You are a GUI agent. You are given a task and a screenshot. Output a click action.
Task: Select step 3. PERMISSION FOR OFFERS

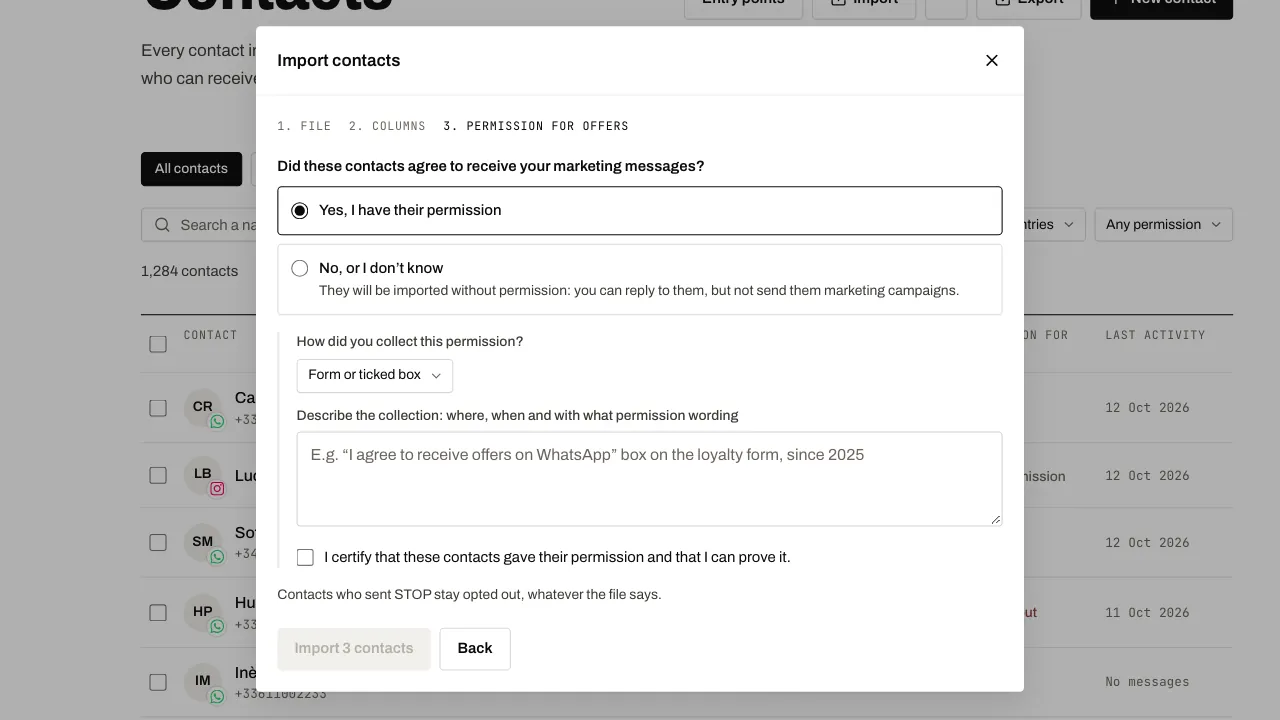536,126
